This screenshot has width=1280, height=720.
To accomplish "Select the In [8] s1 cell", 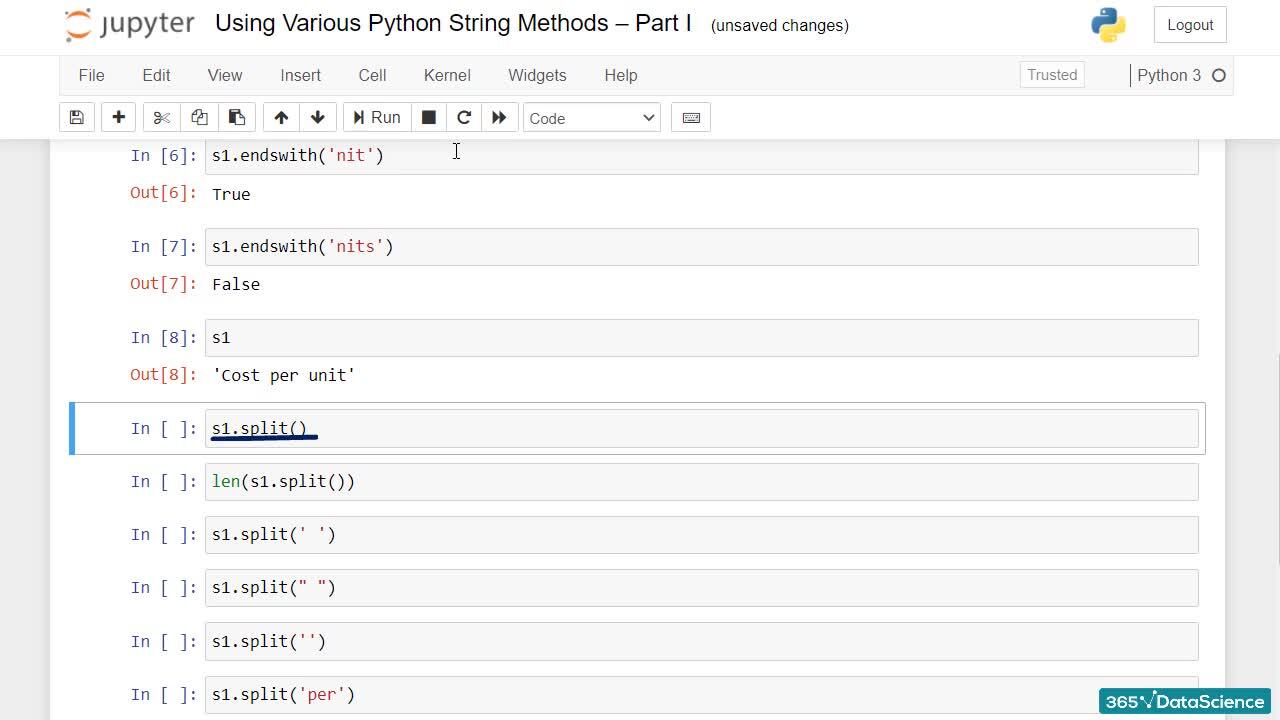I will pos(701,337).
